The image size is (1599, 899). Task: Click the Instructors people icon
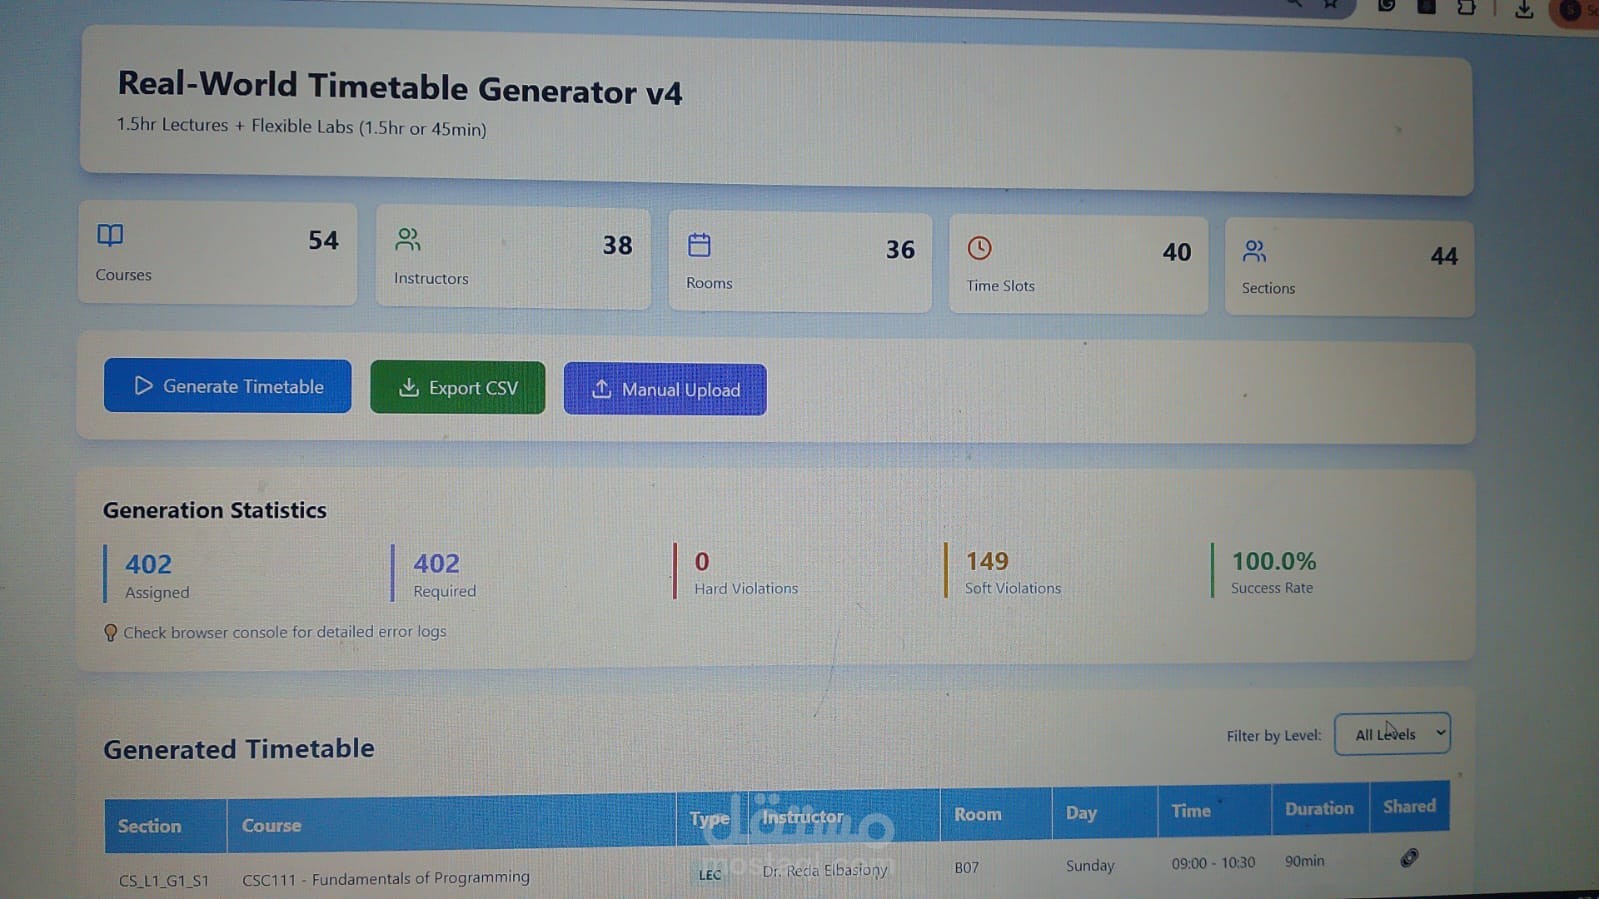point(408,239)
